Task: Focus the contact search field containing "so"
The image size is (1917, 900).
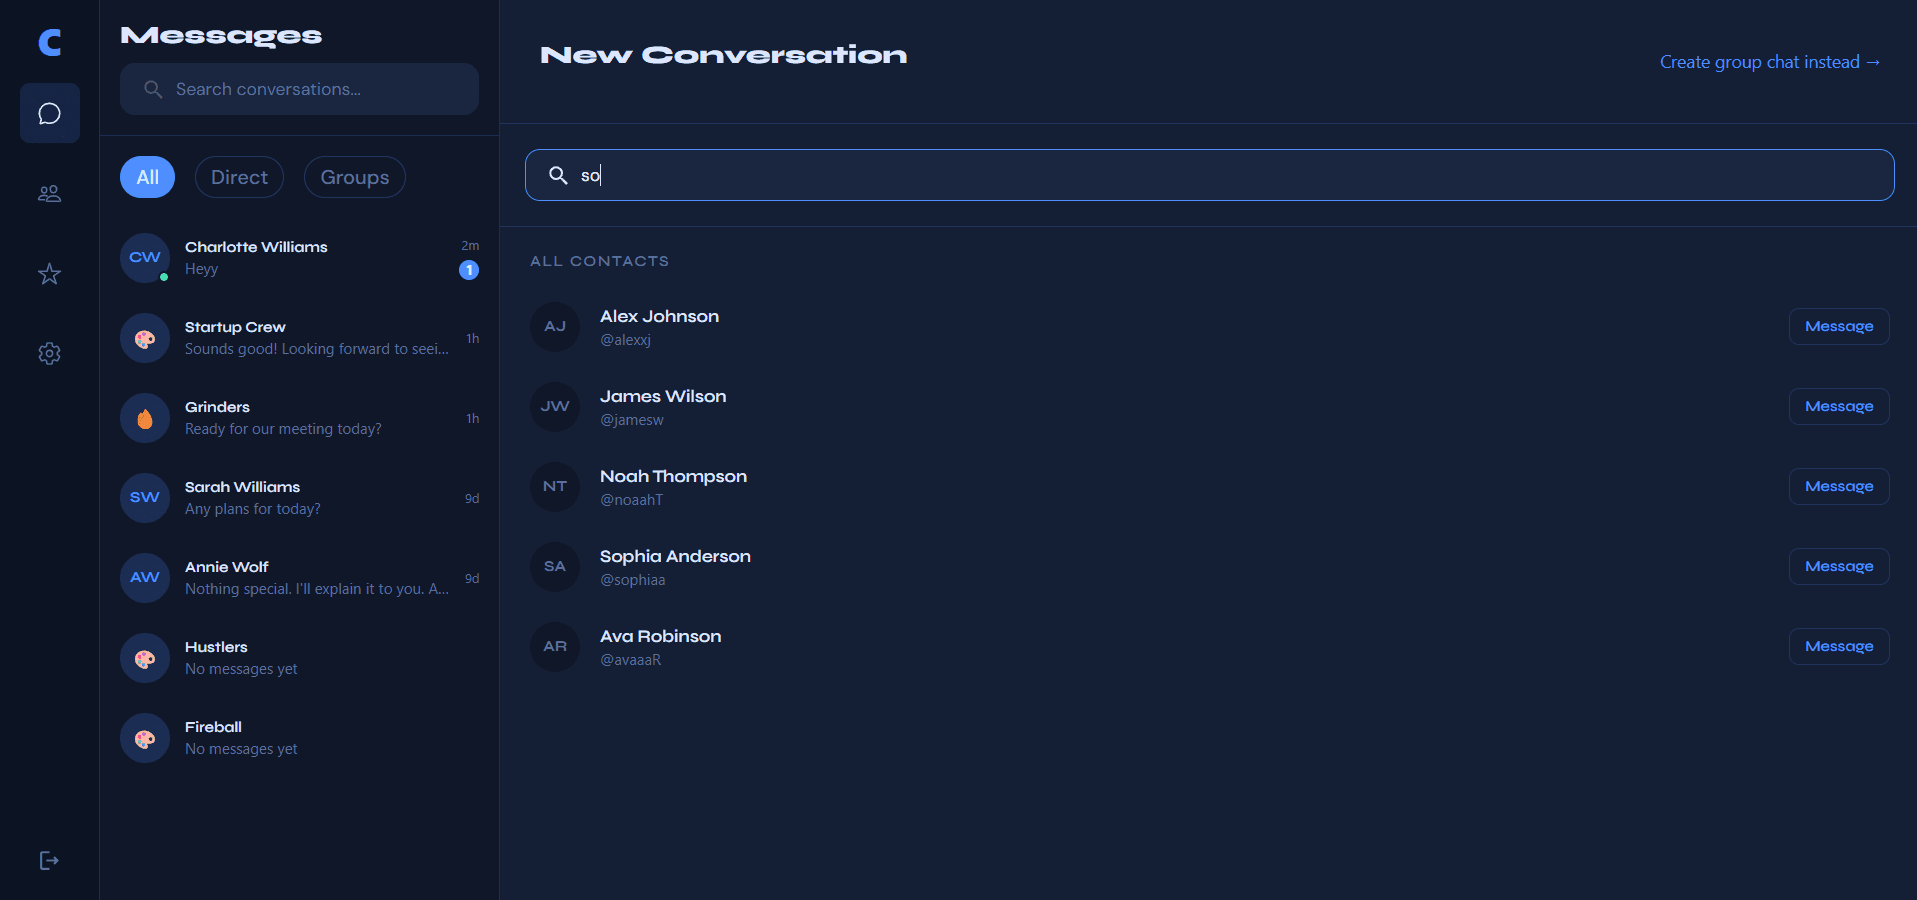Action: point(1210,175)
